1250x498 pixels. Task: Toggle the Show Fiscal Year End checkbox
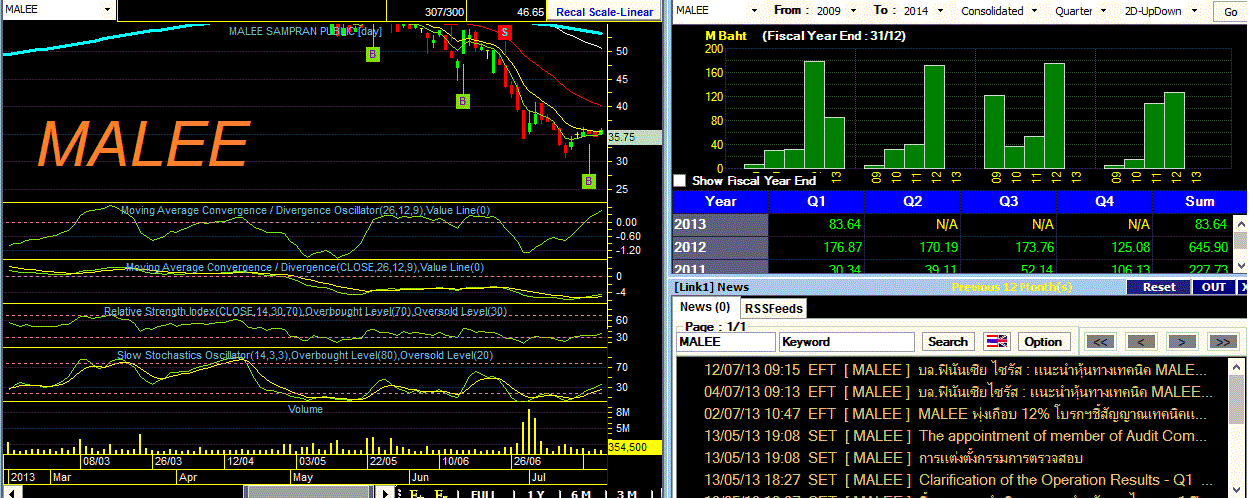[x=680, y=181]
